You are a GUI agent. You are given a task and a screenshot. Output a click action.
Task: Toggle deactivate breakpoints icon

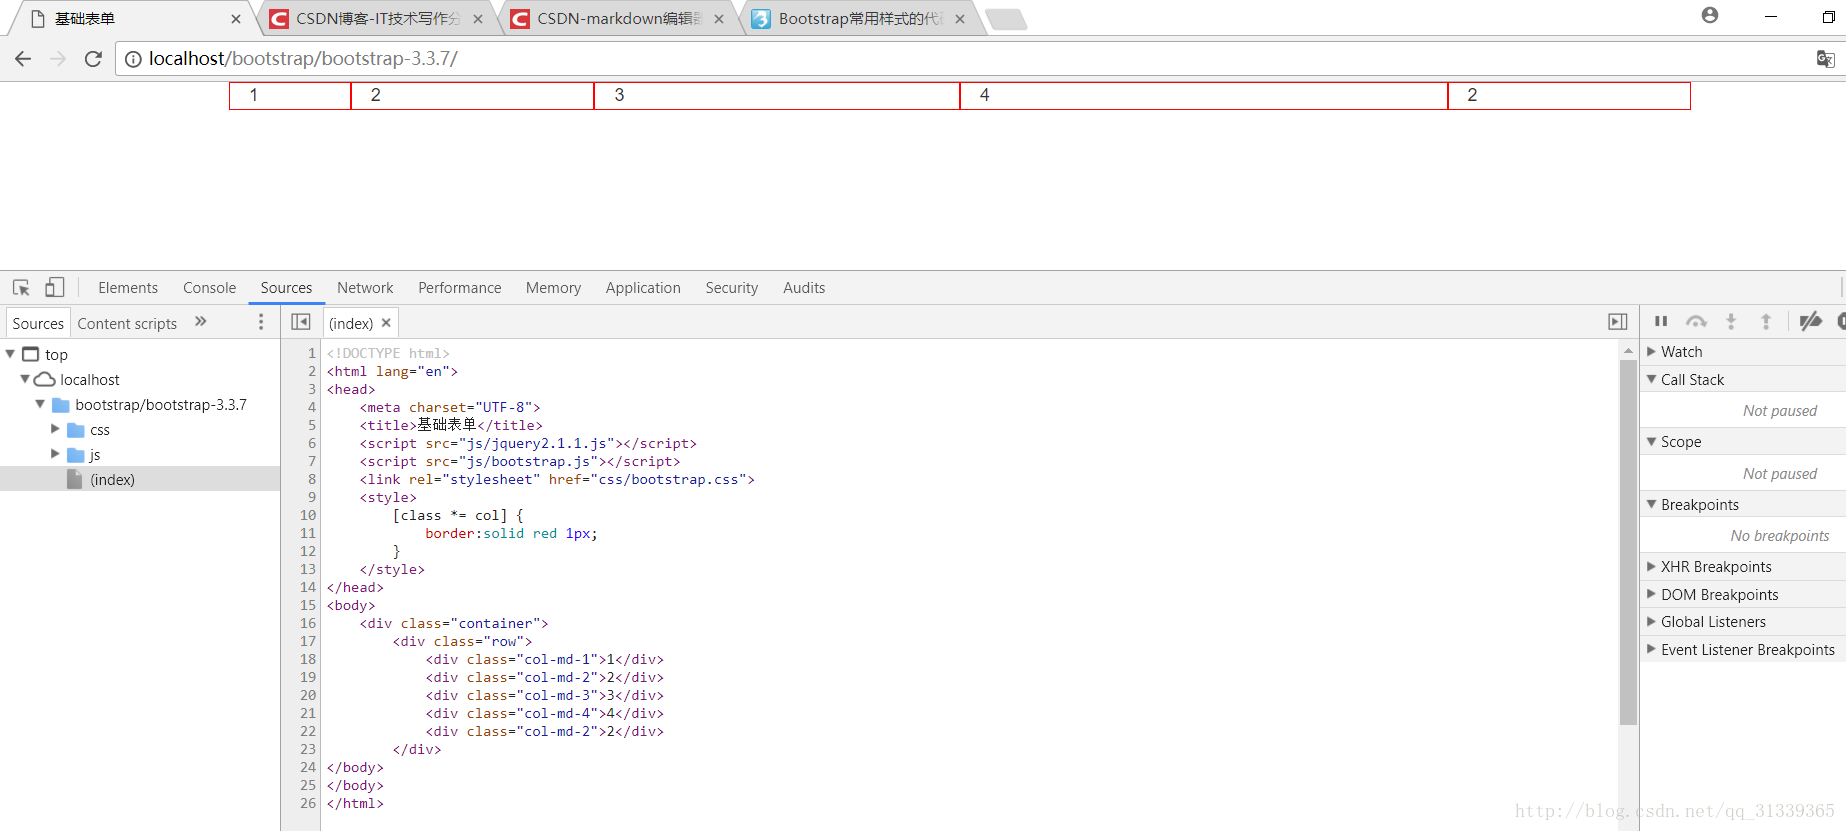tap(1810, 321)
